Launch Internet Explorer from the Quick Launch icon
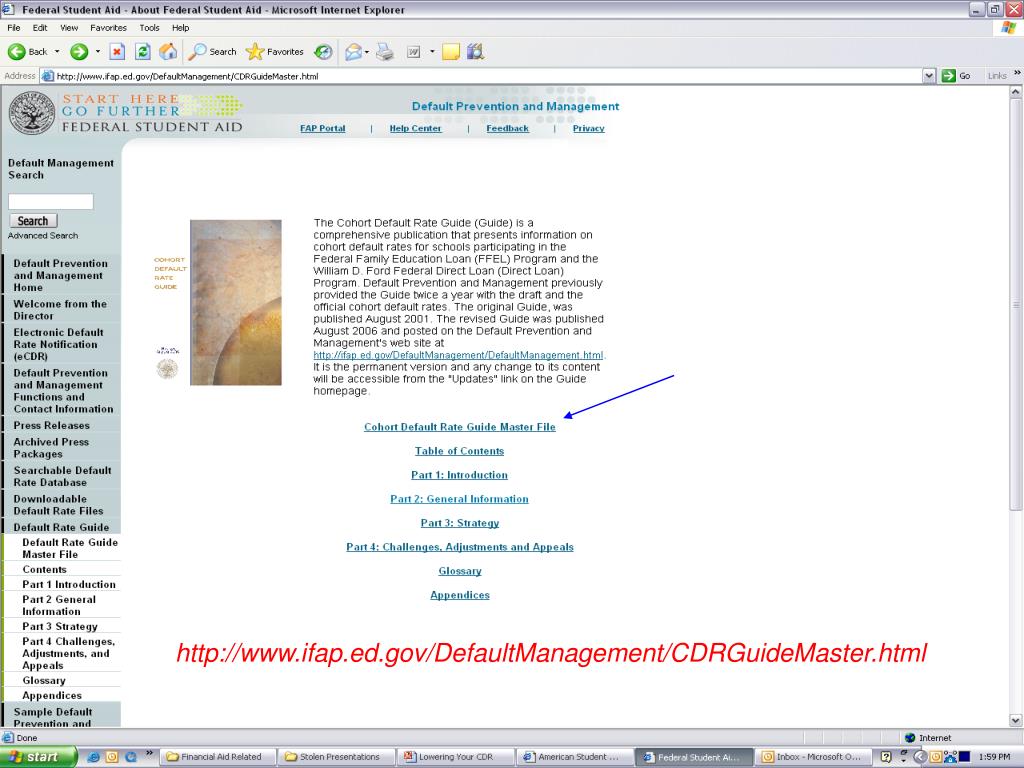1024x768 pixels. (x=93, y=757)
